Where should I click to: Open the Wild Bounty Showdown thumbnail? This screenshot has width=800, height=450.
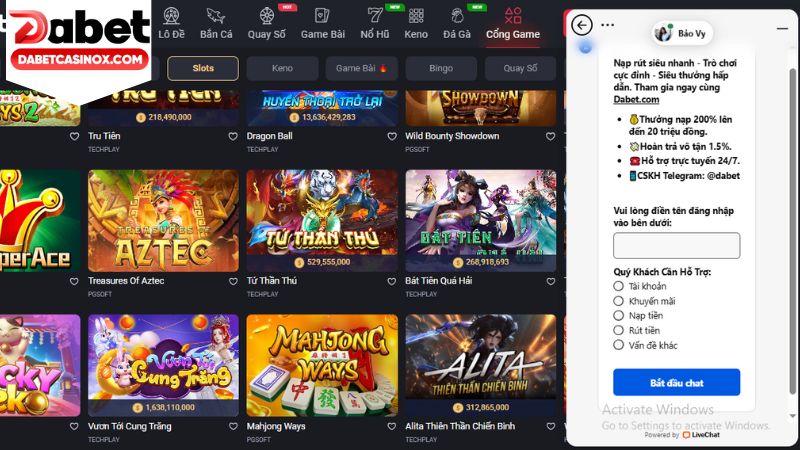(481, 108)
